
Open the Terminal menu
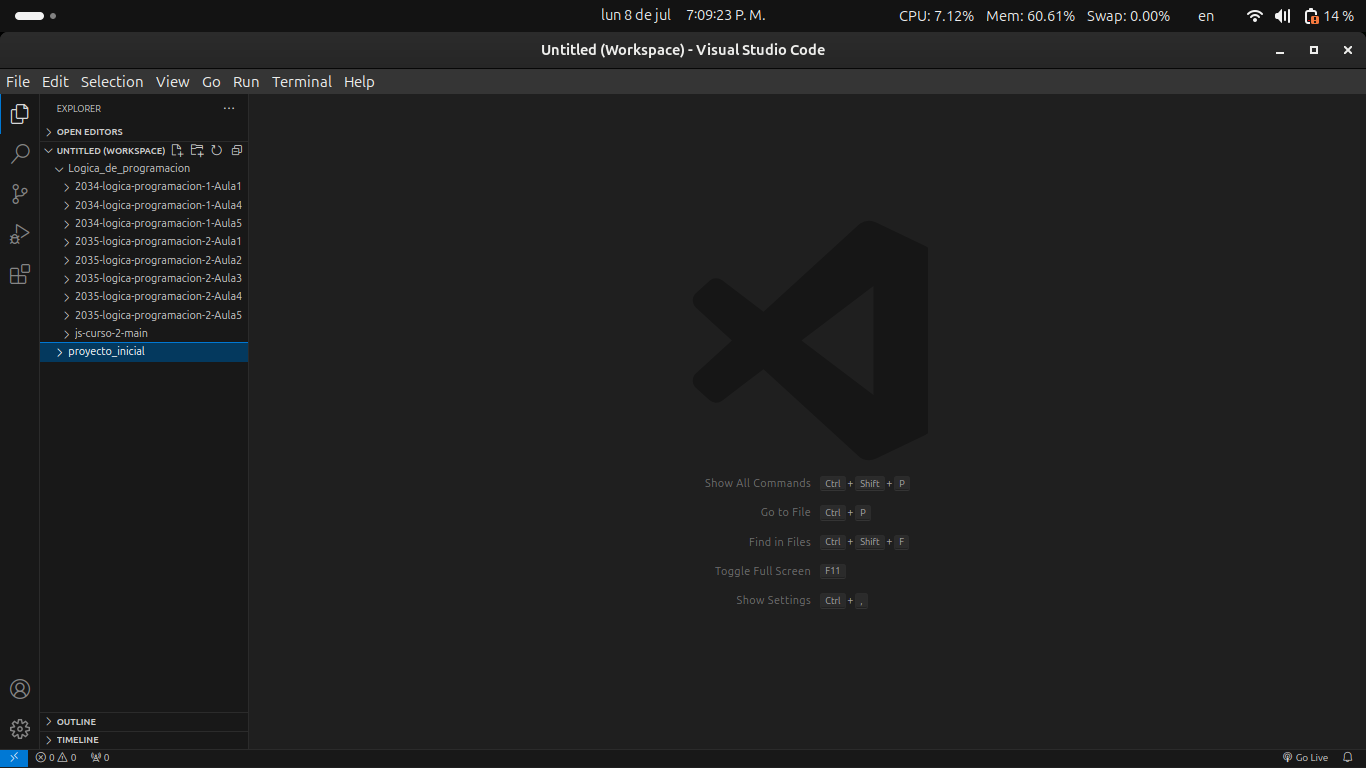[x=302, y=82]
